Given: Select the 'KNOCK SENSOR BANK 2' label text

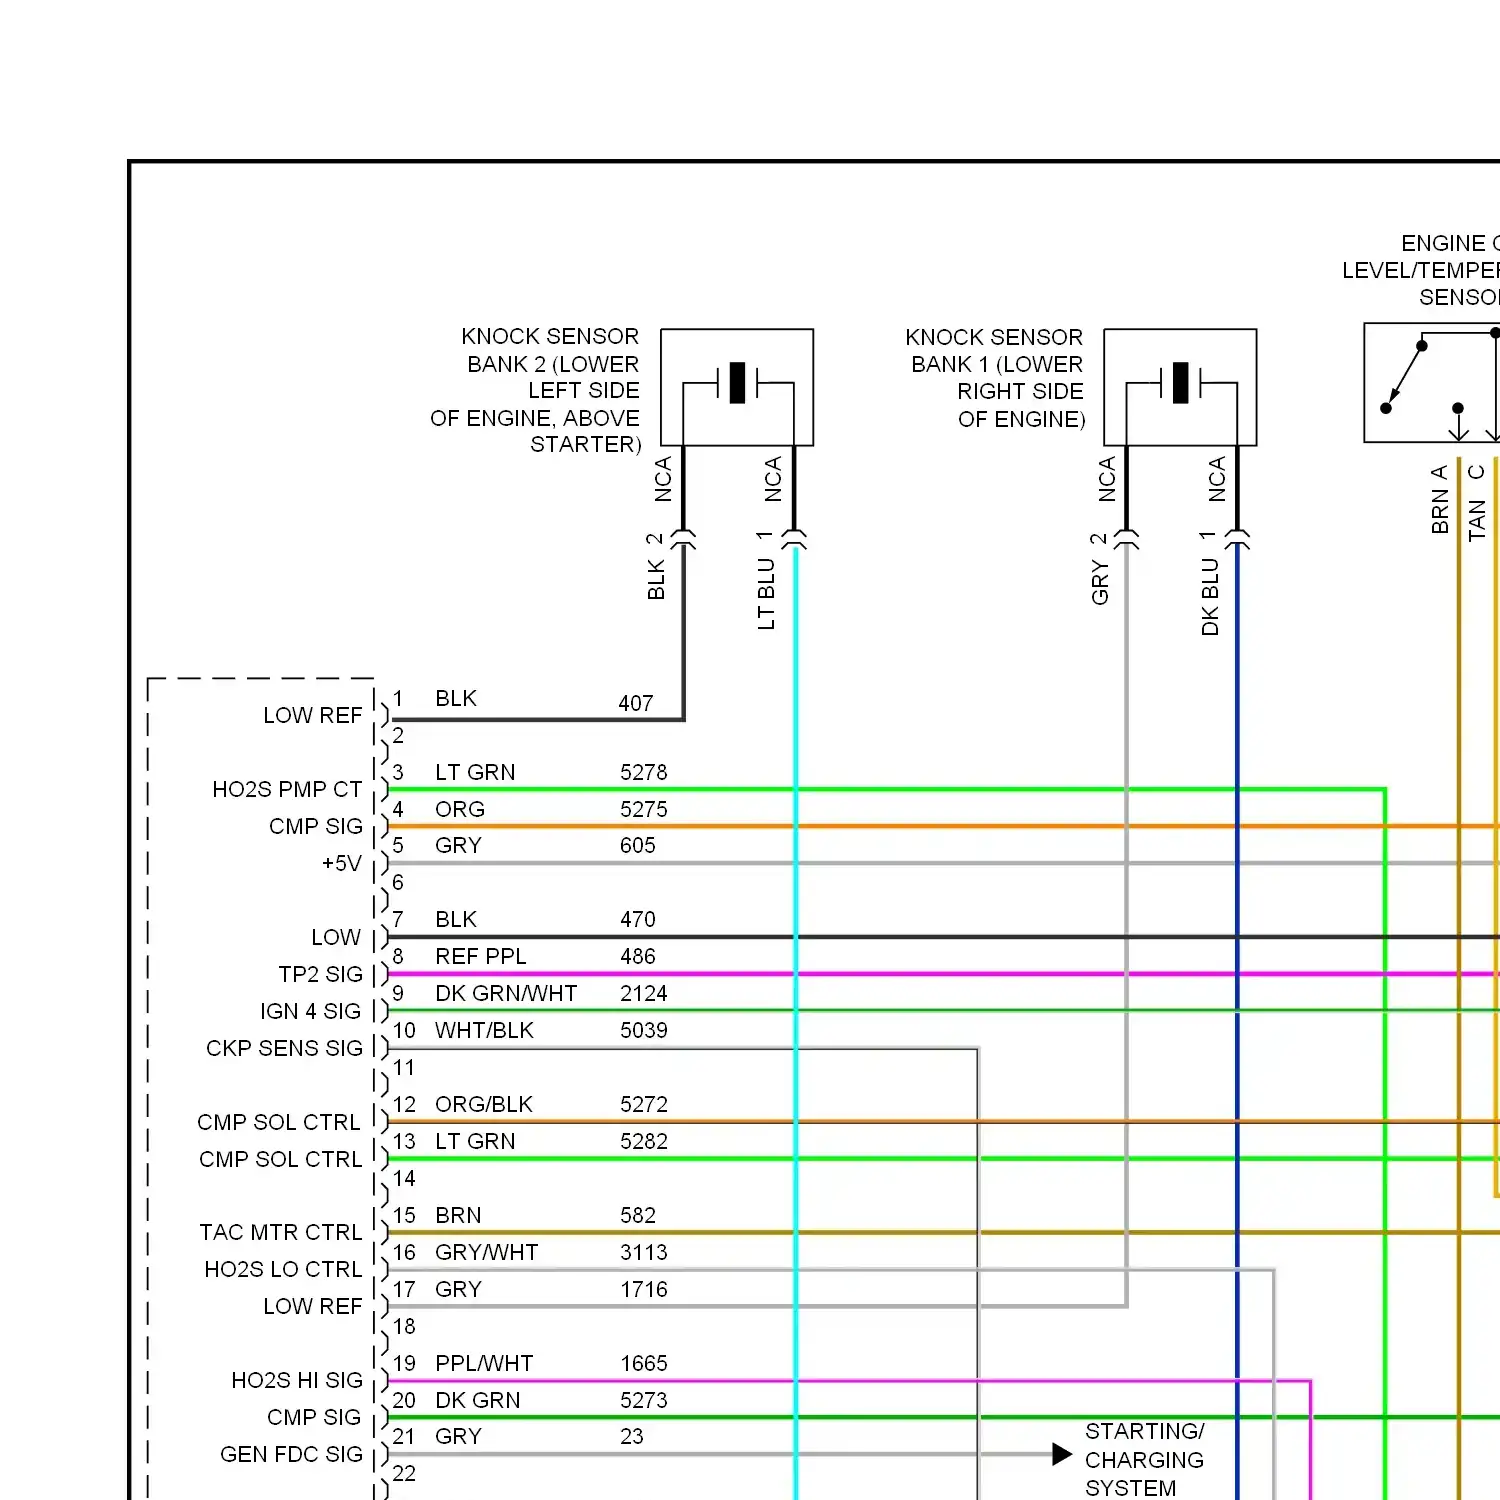Looking at the screenshot, I should [x=536, y=390].
